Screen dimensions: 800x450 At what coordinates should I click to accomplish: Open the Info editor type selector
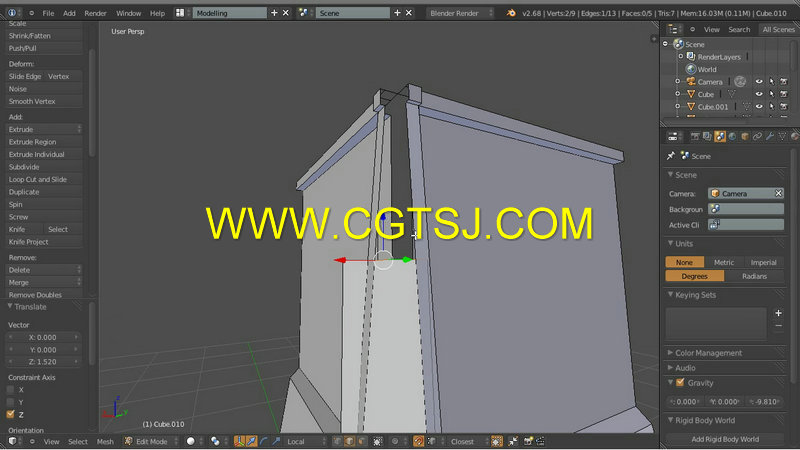tap(12, 13)
